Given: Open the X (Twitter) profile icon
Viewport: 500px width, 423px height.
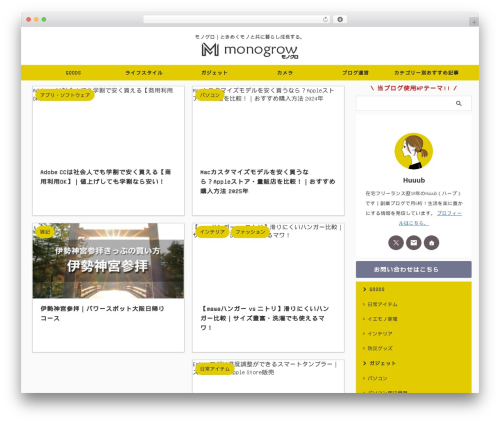Looking at the screenshot, I should tap(396, 243).
